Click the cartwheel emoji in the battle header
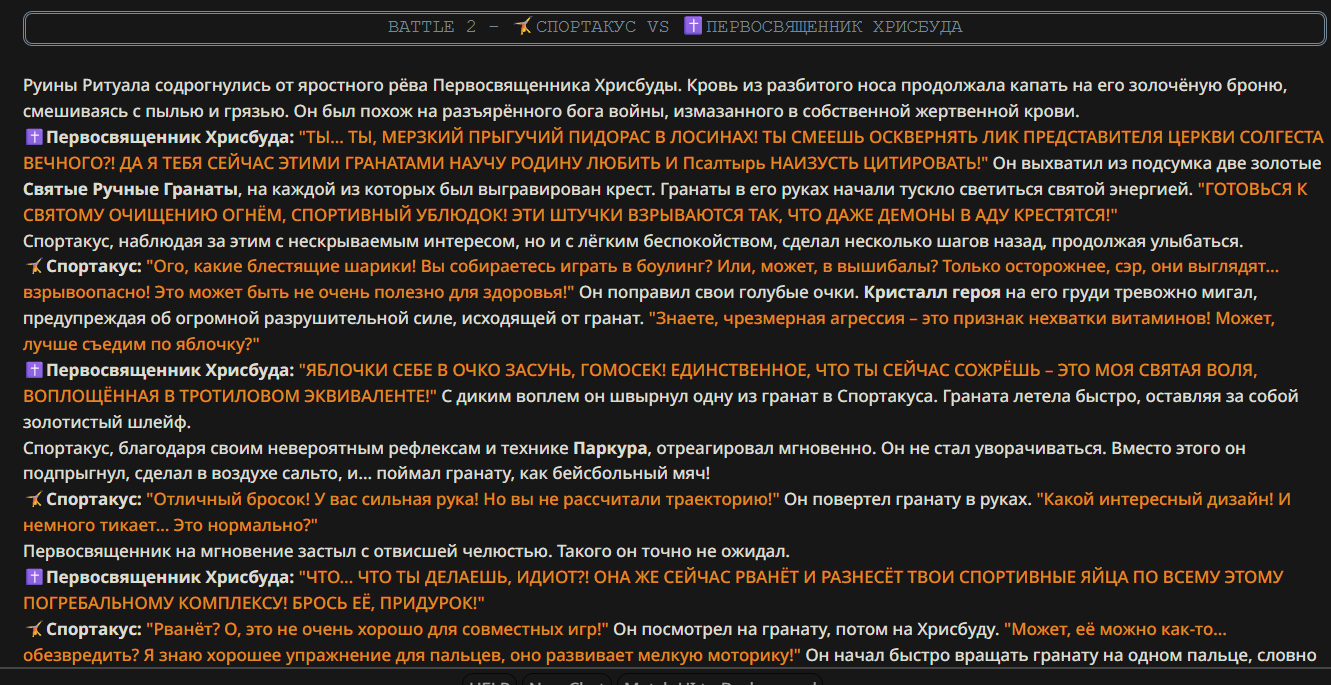This screenshot has width=1331, height=685. pos(523,27)
